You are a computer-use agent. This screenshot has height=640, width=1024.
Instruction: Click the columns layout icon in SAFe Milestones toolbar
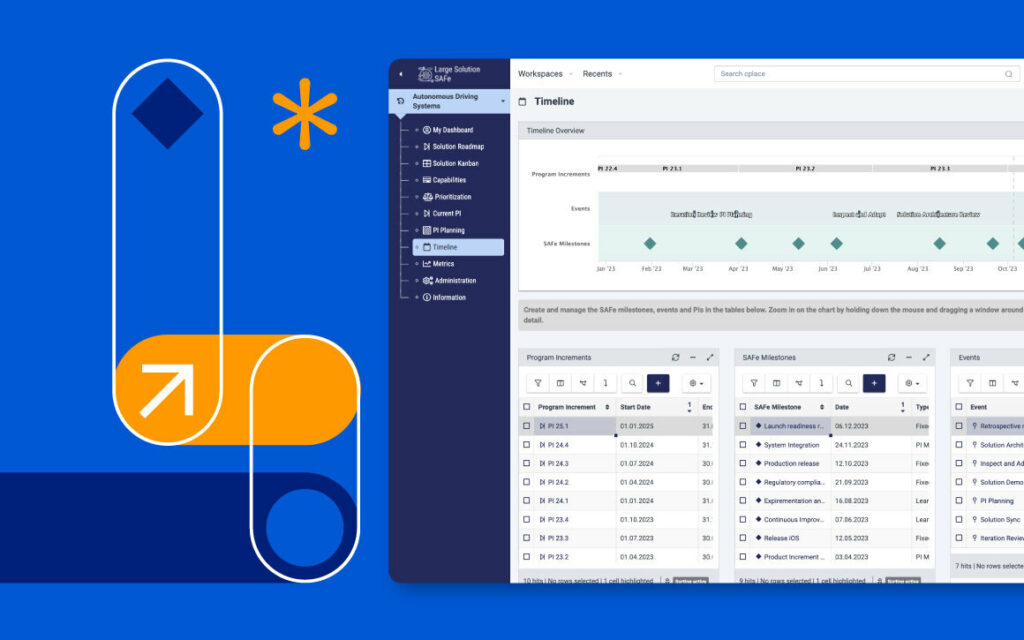(x=776, y=383)
